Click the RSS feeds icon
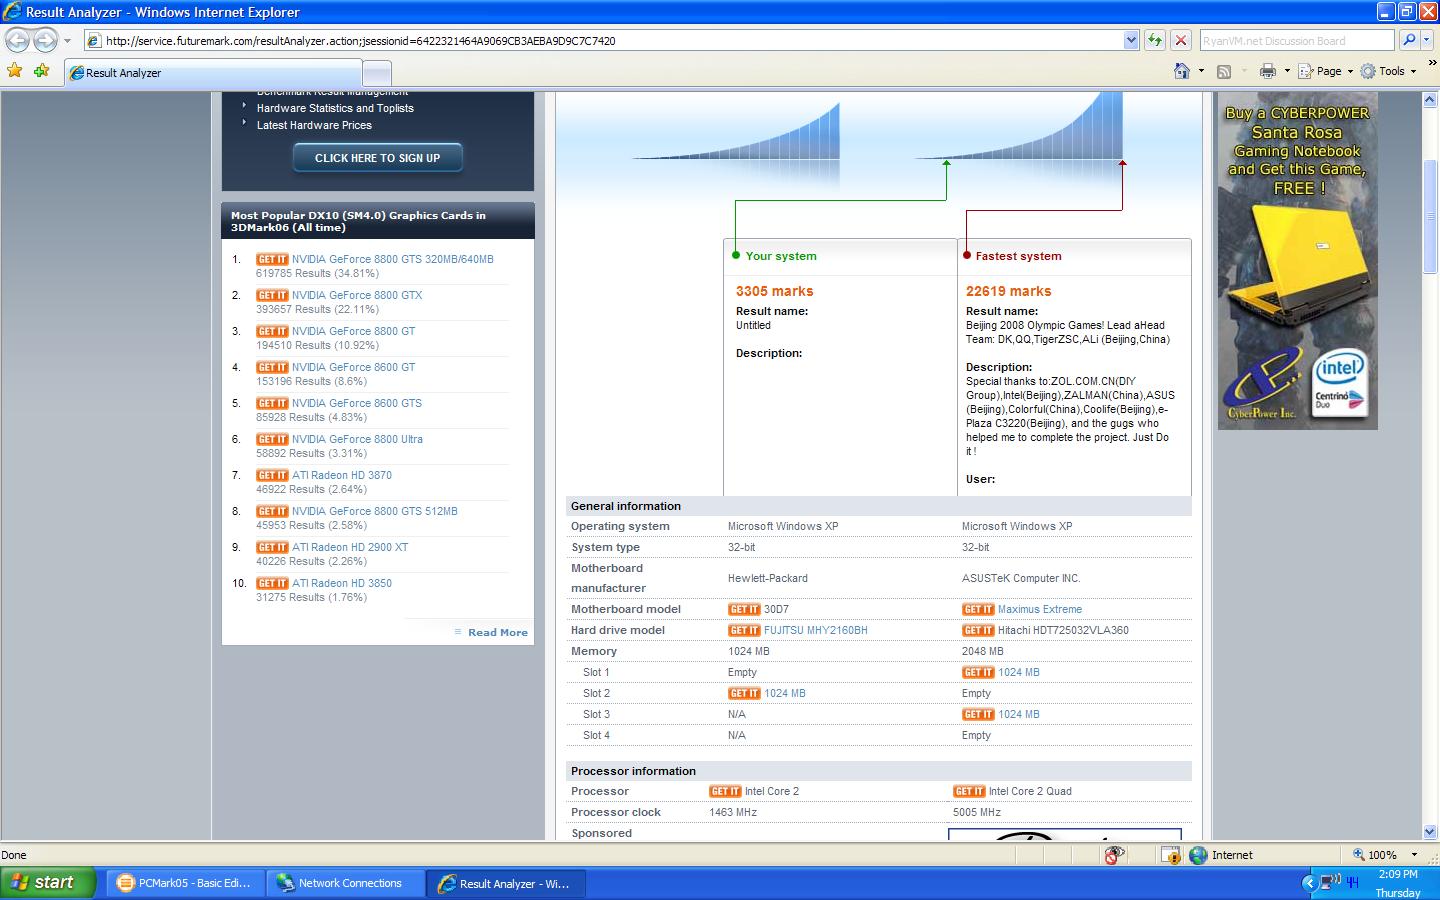 (1224, 71)
